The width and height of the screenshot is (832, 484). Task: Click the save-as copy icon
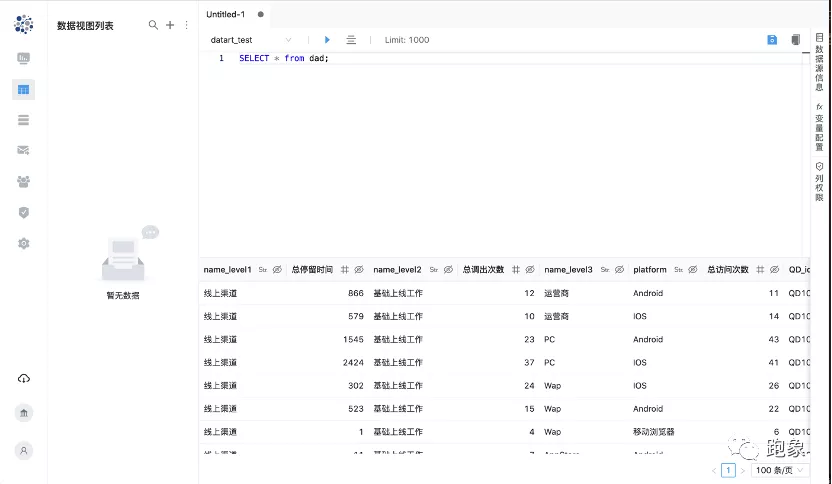point(795,40)
